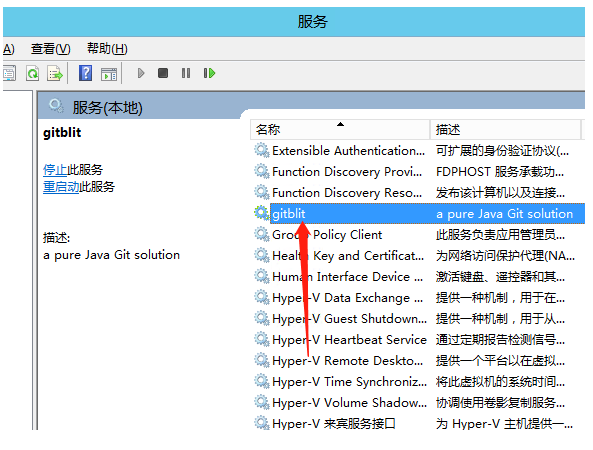Click gear icon beside Hyper-V 来宾服务接口
Image resolution: width=593 pixels, height=450 pixels.
(x=262, y=423)
